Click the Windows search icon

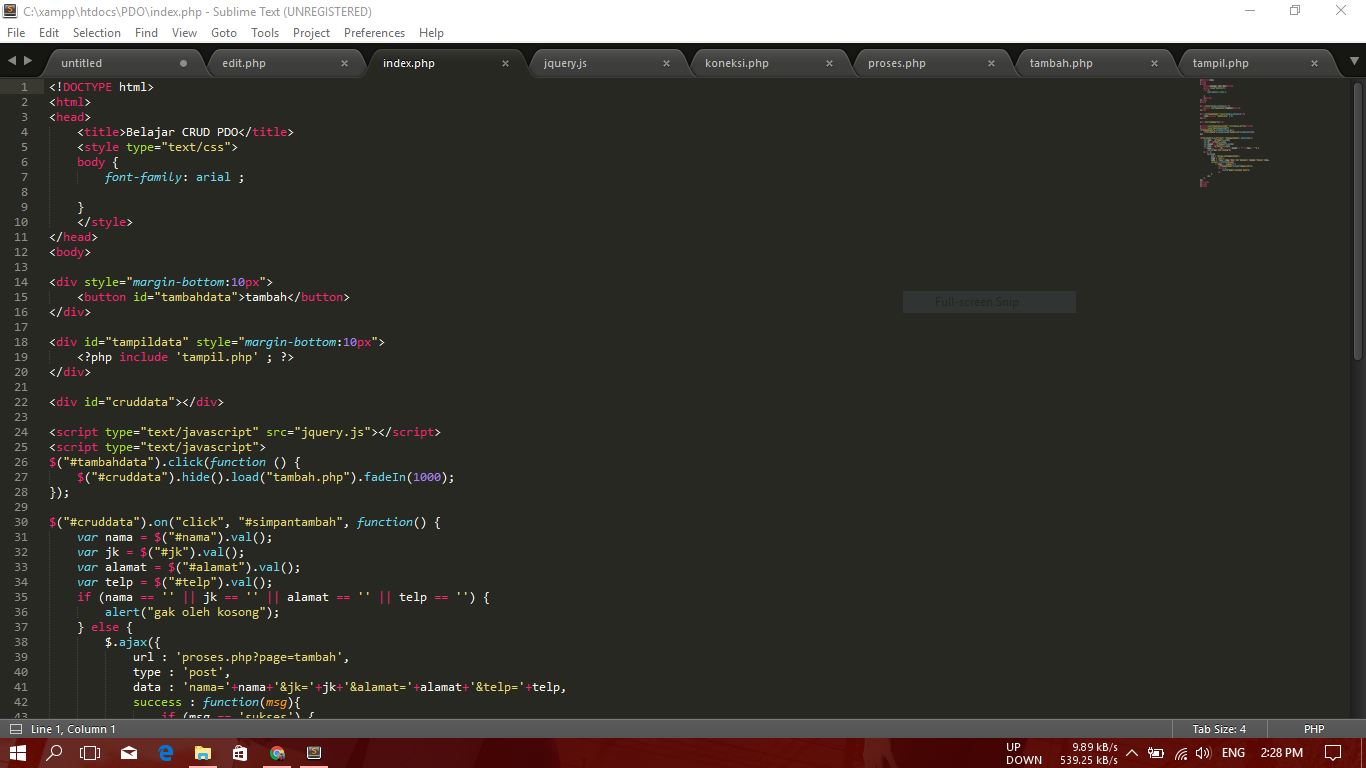[x=53, y=755]
